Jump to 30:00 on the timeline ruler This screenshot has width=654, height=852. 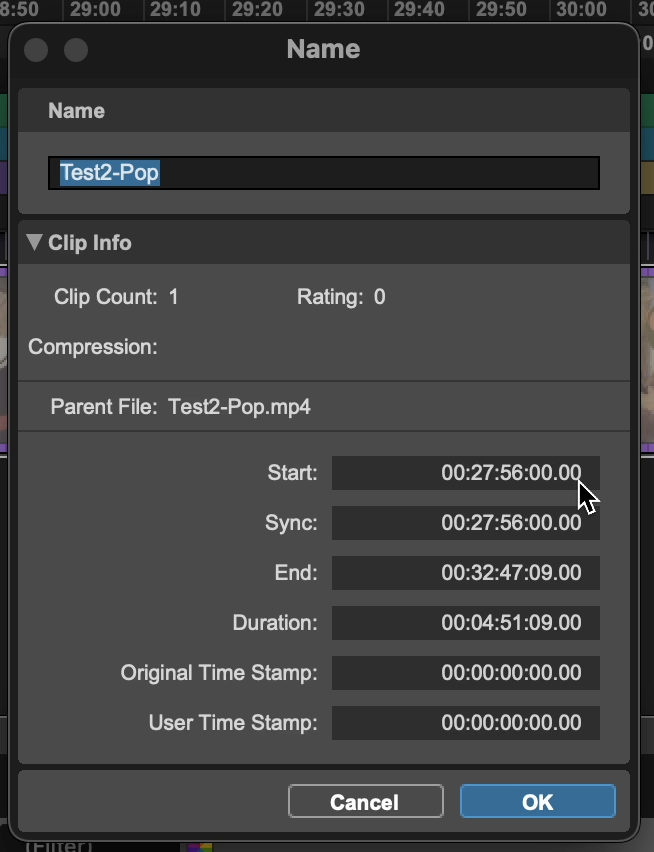click(580, 10)
